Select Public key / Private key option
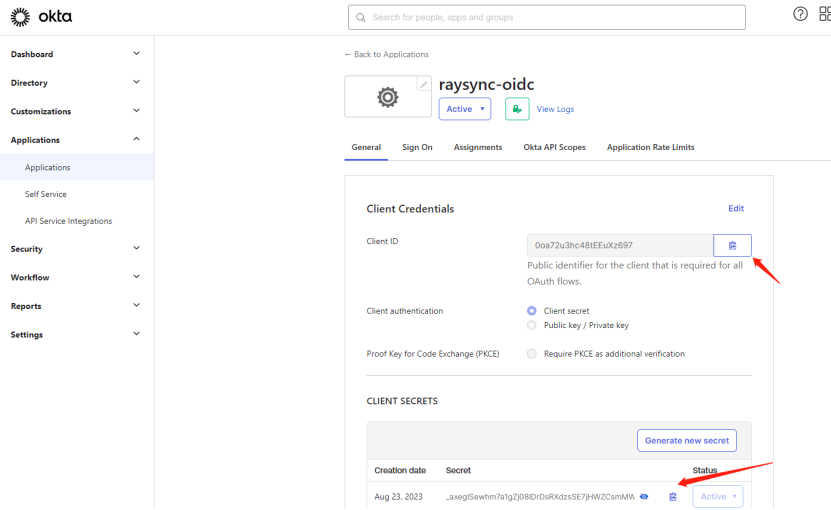This screenshot has width=831, height=510. [x=532, y=325]
